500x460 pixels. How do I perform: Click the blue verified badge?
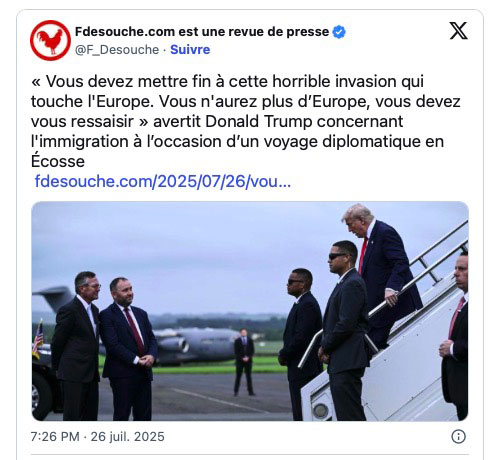pos(339,32)
